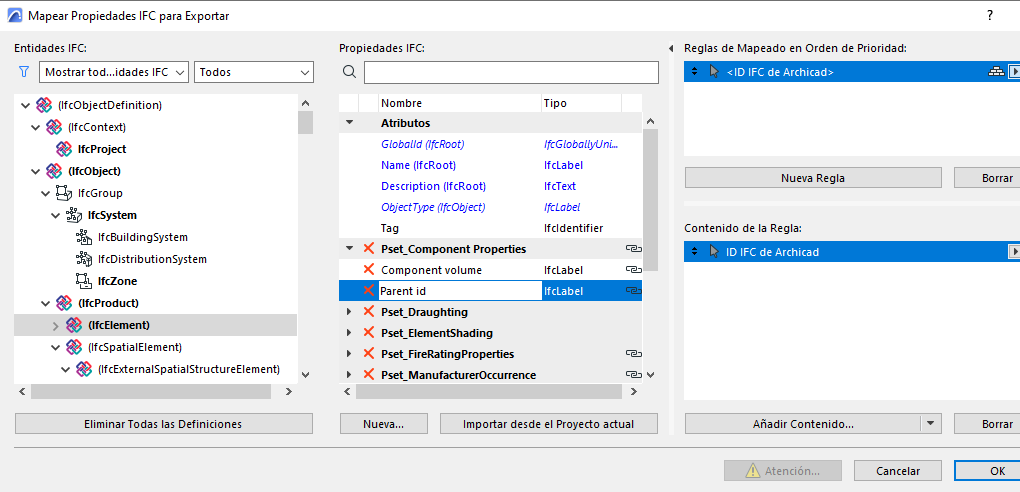Expand the (IfcElement) tree node

(55, 325)
